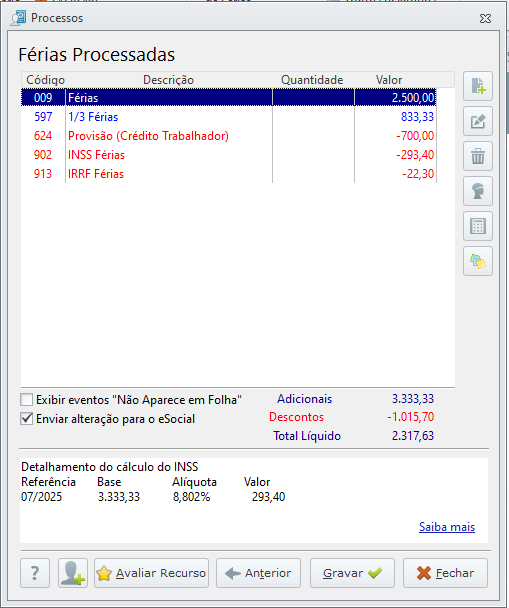The height and width of the screenshot is (608, 509).
Task: Click the Avaliar Recurso button
Action: 151,573
